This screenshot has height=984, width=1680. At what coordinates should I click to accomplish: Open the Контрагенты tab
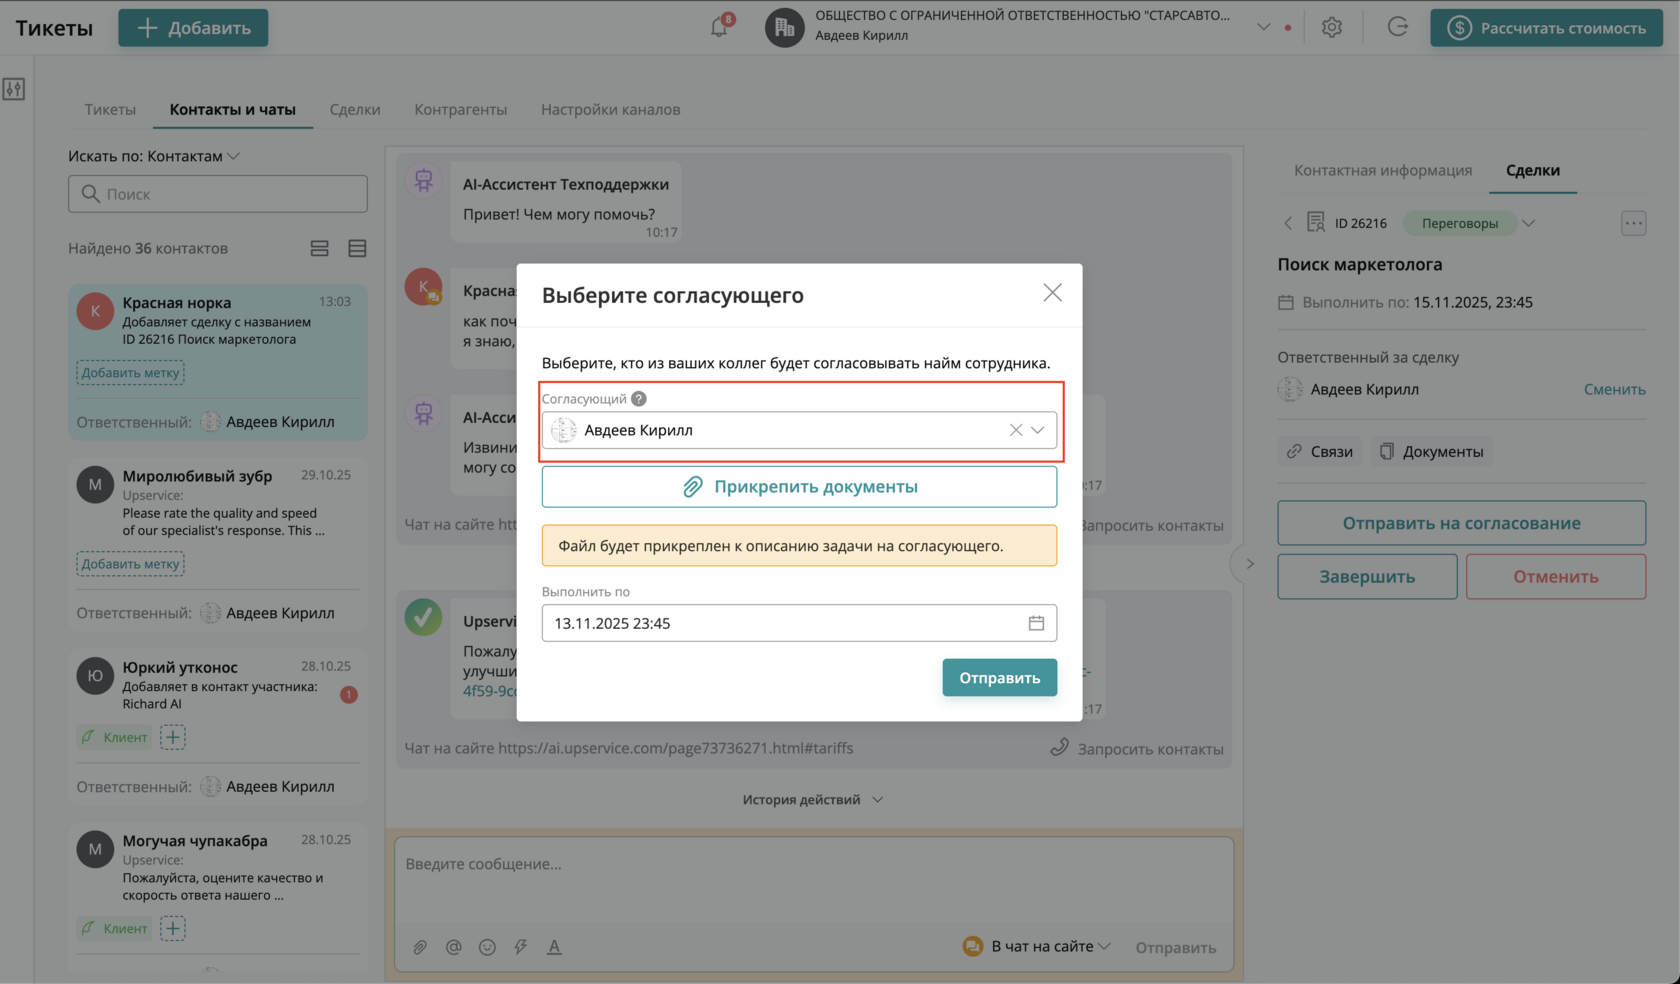(461, 109)
